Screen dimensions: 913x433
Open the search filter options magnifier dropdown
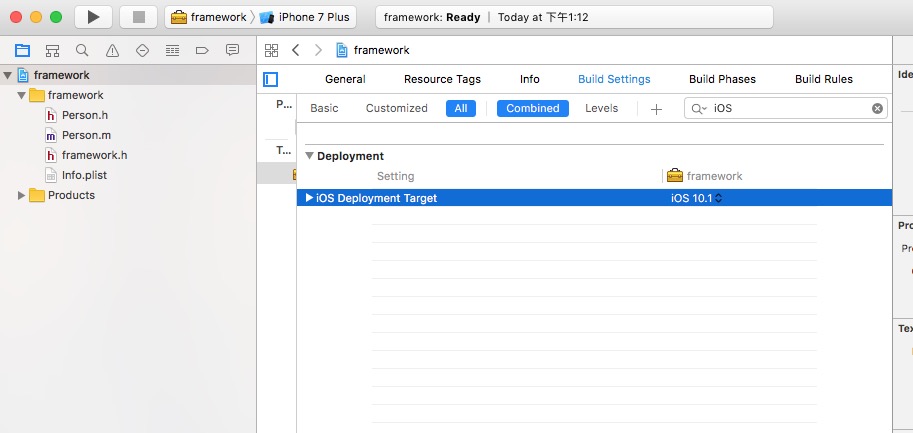[698, 108]
